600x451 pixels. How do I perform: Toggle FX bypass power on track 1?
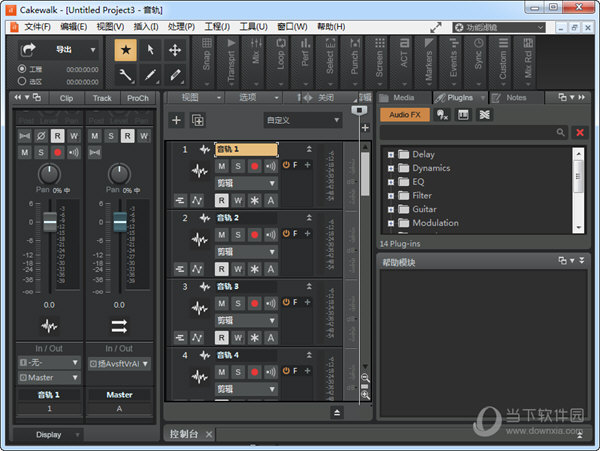coord(286,165)
